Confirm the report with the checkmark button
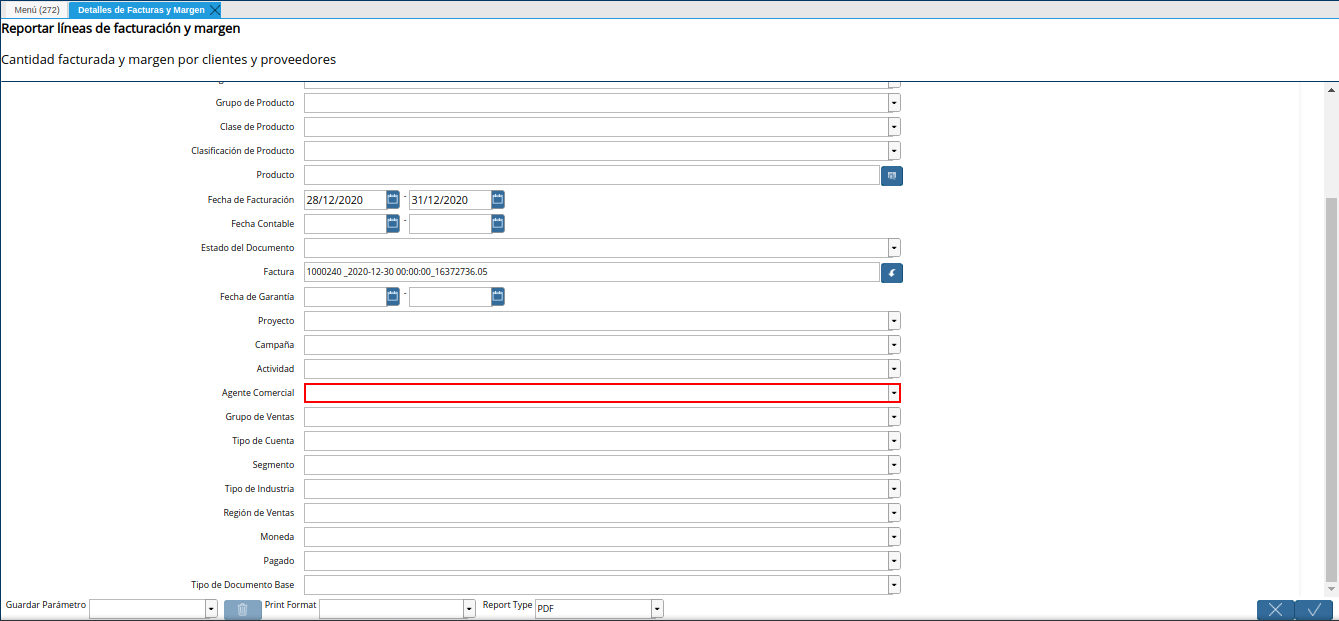This screenshot has height=621, width=1339. (x=1314, y=610)
